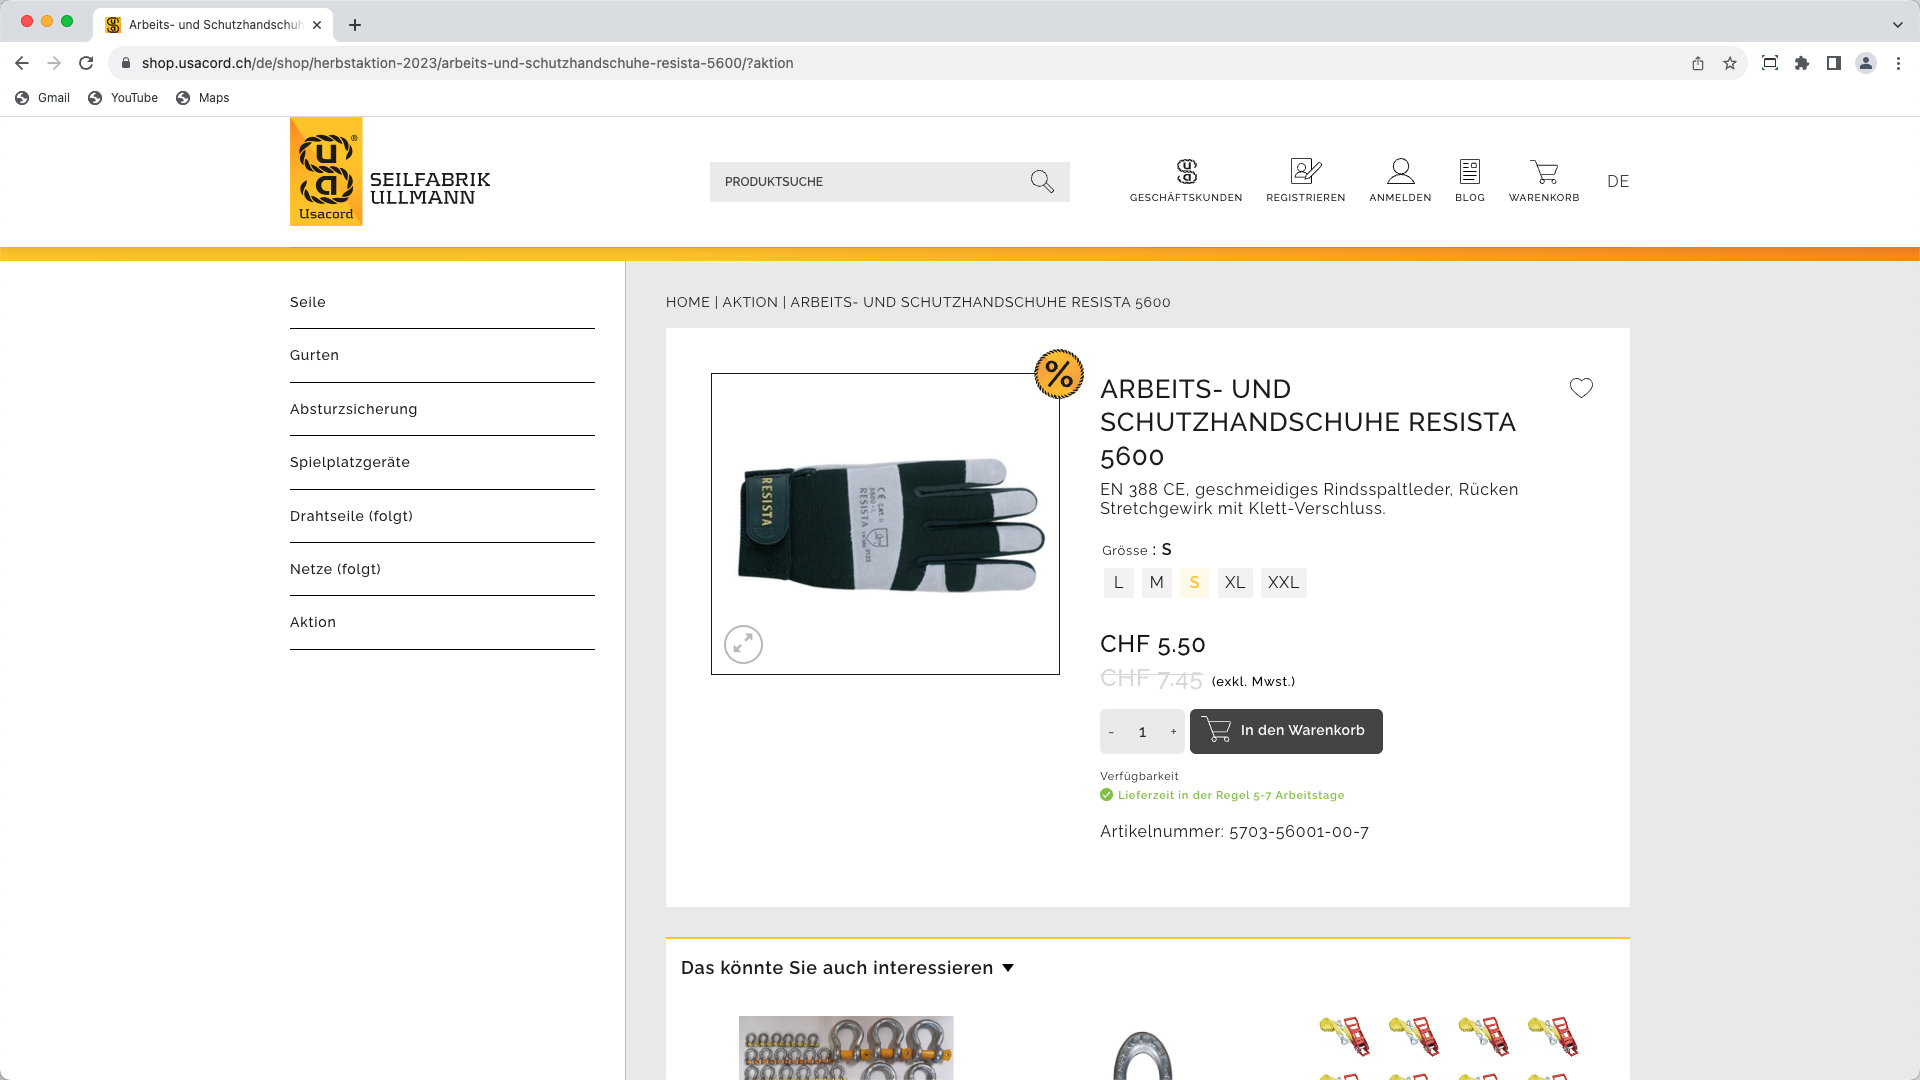Enlarge the glove photo using the zoom icon

click(742, 644)
